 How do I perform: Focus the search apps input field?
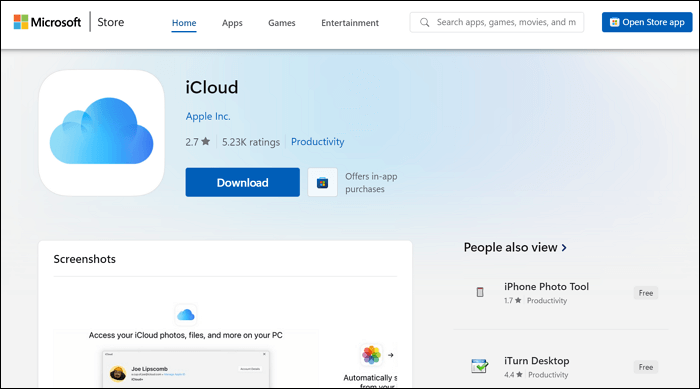point(496,22)
